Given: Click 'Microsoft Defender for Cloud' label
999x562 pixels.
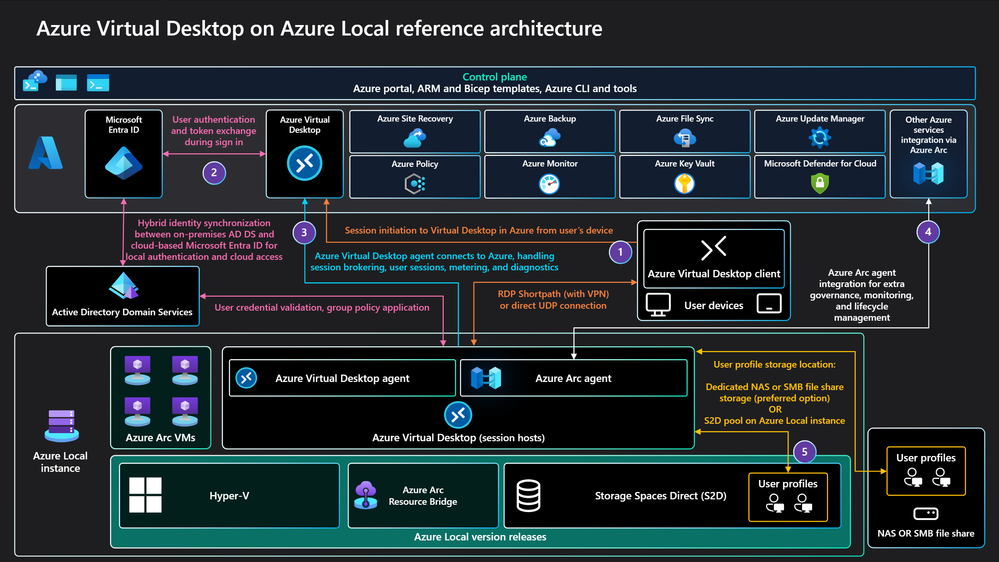Looking at the screenshot, I should [x=820, y=164].
